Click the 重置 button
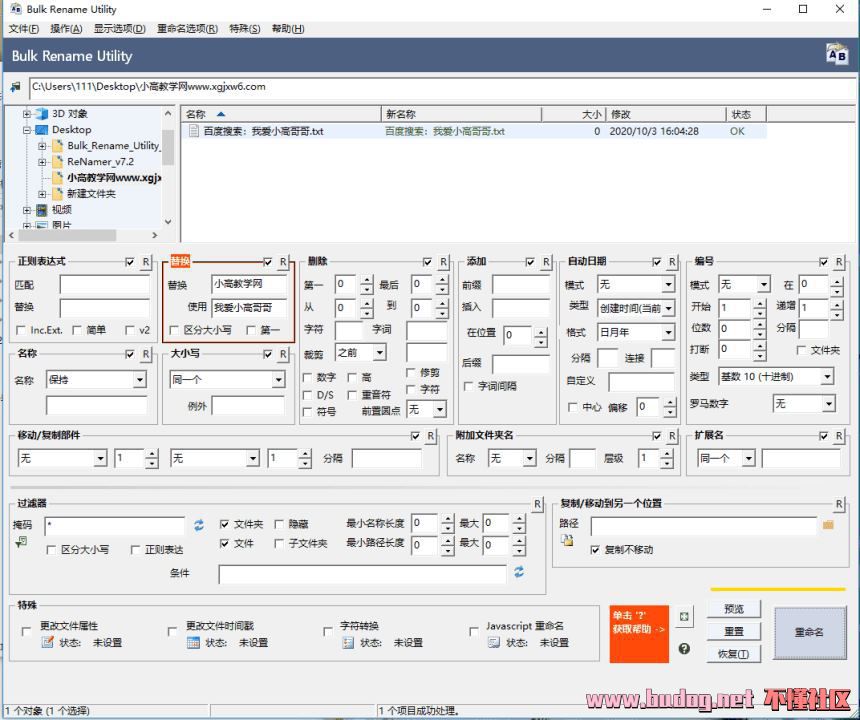The image size is (860, 720). tap(734, 631)
